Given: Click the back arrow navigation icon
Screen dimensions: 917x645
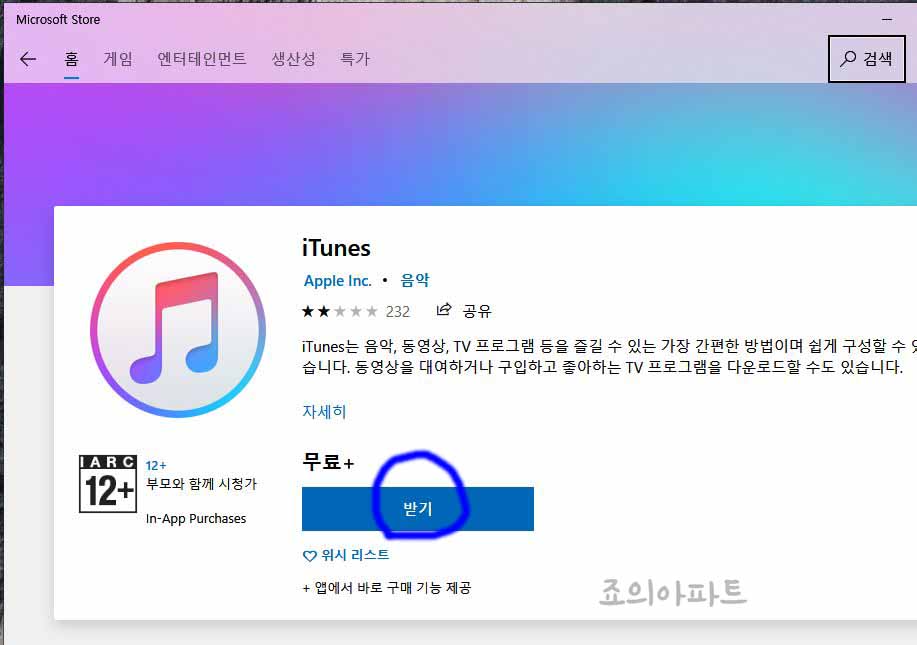Looking at the screenshot, I should point(28,58).
